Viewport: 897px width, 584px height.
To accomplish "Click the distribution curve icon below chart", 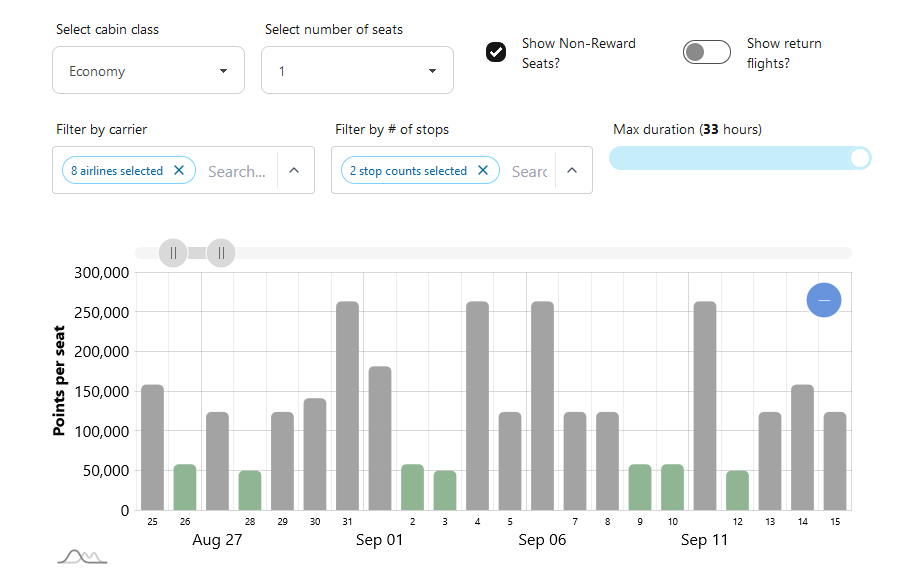I will tap(83, 556).
